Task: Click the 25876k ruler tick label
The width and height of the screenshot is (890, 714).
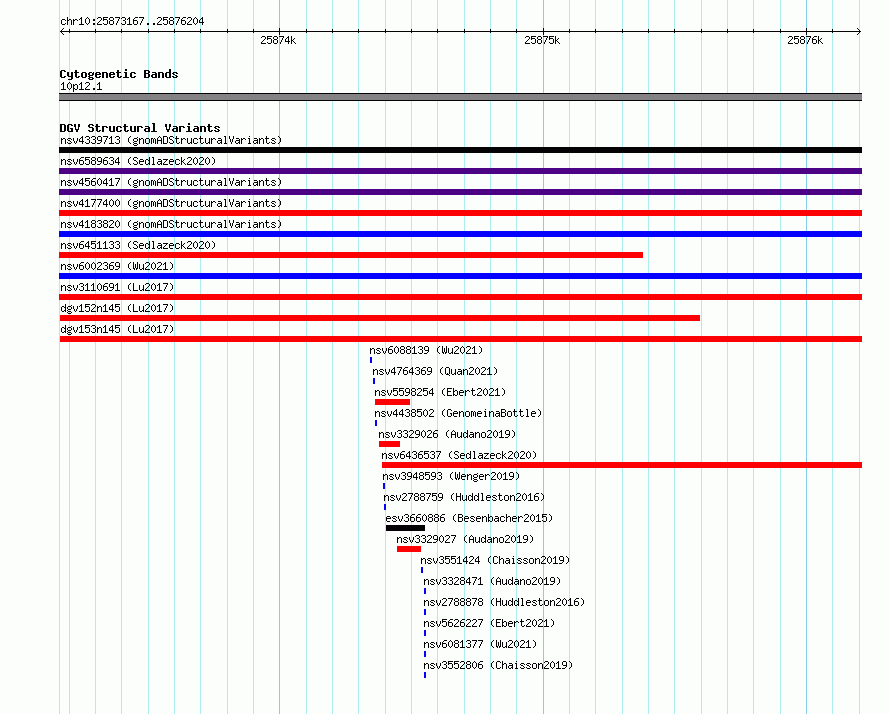Action: tap(805, 40)
